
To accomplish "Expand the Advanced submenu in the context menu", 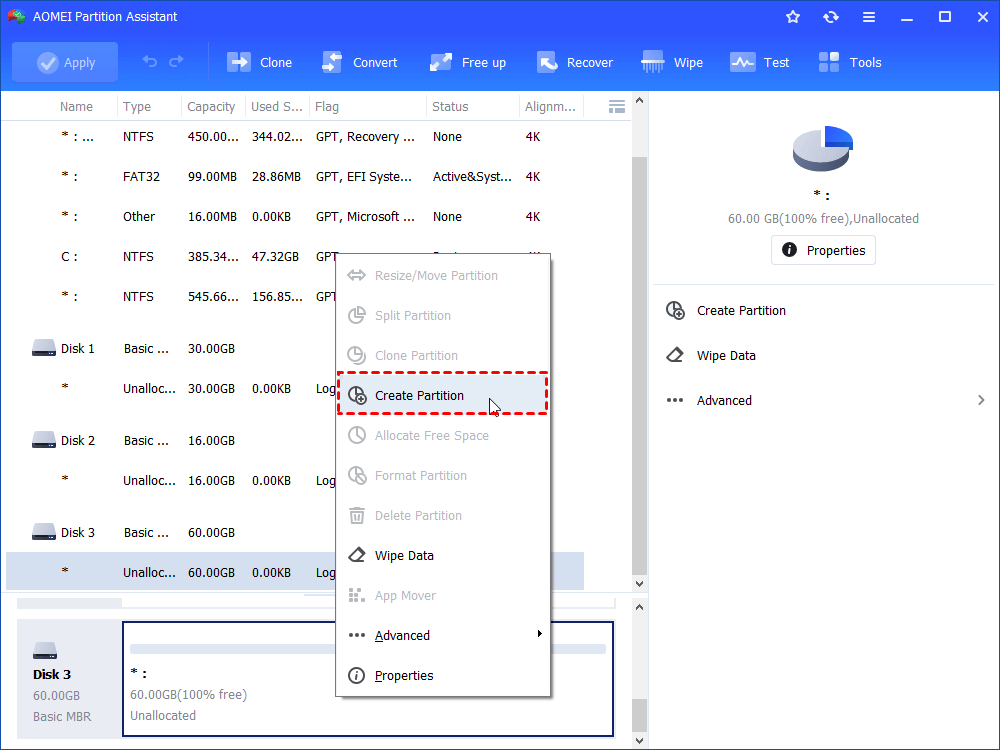I will [403, 634].
